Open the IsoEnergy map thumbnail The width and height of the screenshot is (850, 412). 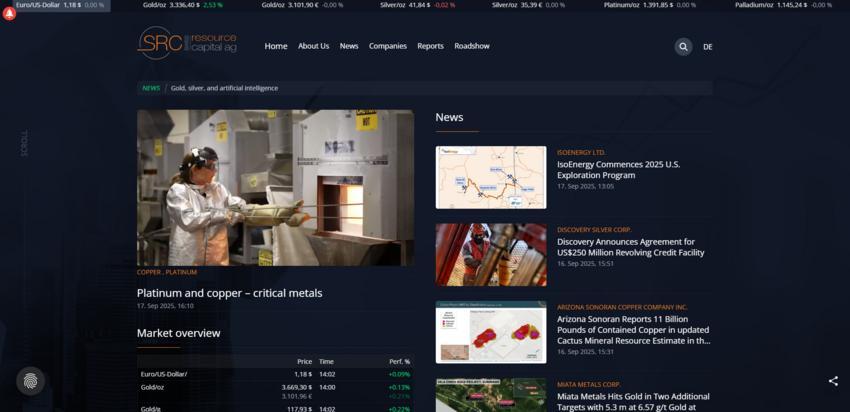pyautogui.click(x=491, y=177)
